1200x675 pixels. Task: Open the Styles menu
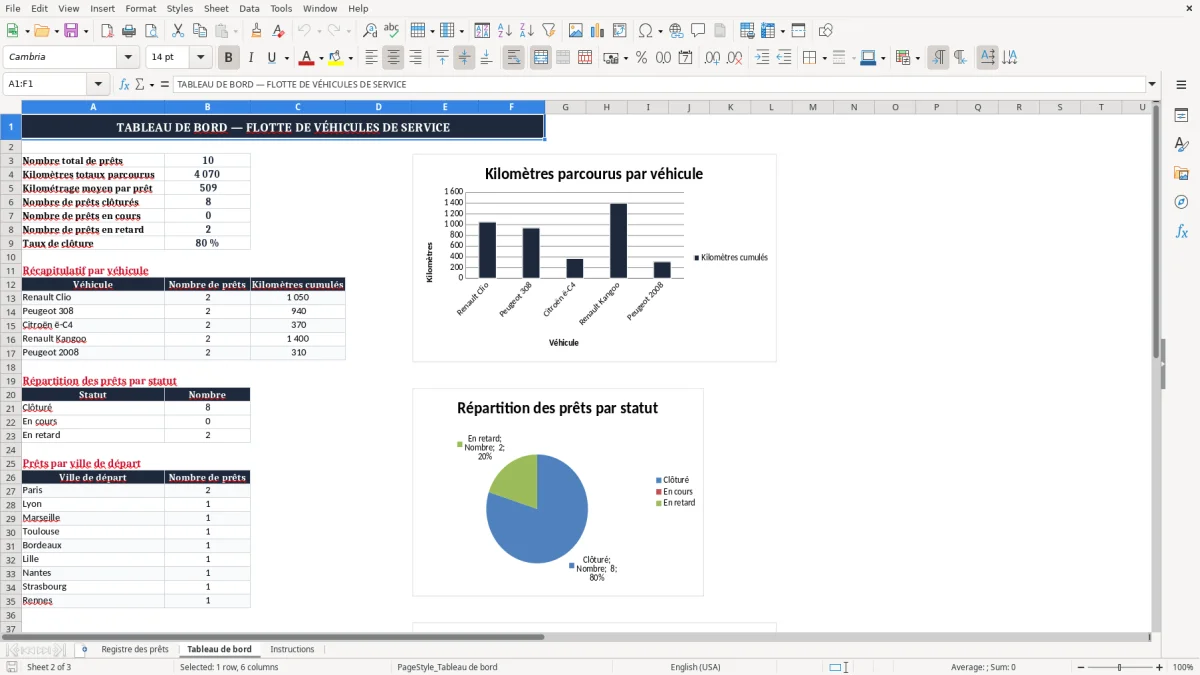click(180, 8)
